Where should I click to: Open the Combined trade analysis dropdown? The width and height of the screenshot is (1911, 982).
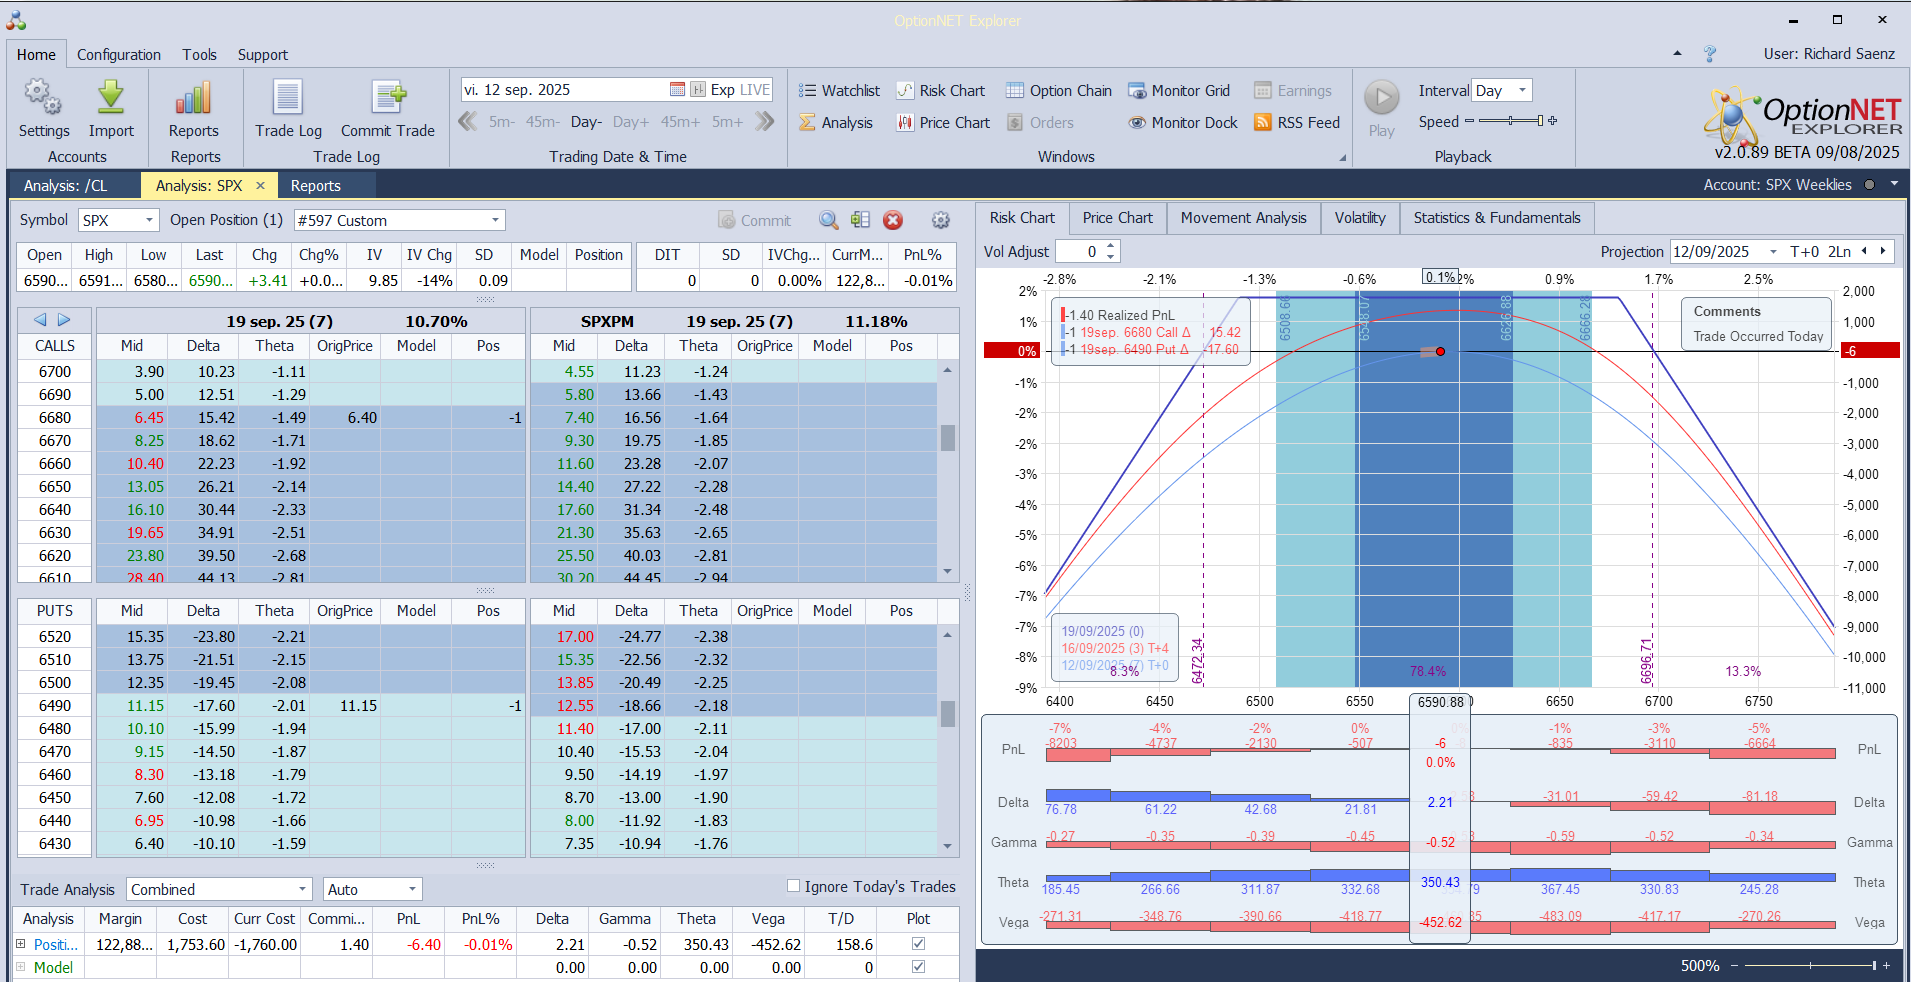pos(303,889)
